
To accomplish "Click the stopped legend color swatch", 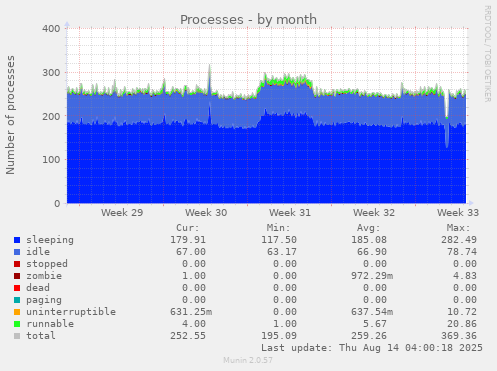I will (17, 264).
